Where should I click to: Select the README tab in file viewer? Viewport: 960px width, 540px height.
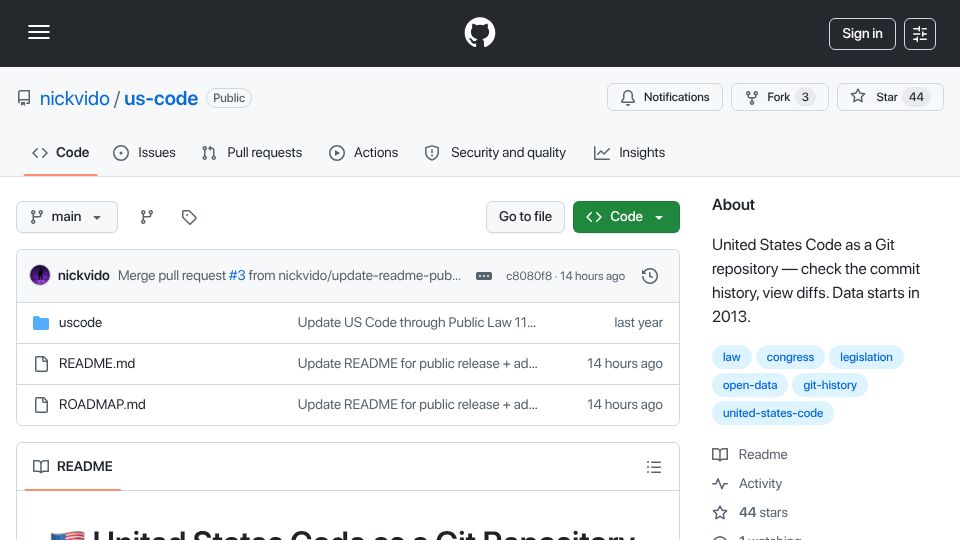pos(73,467)
